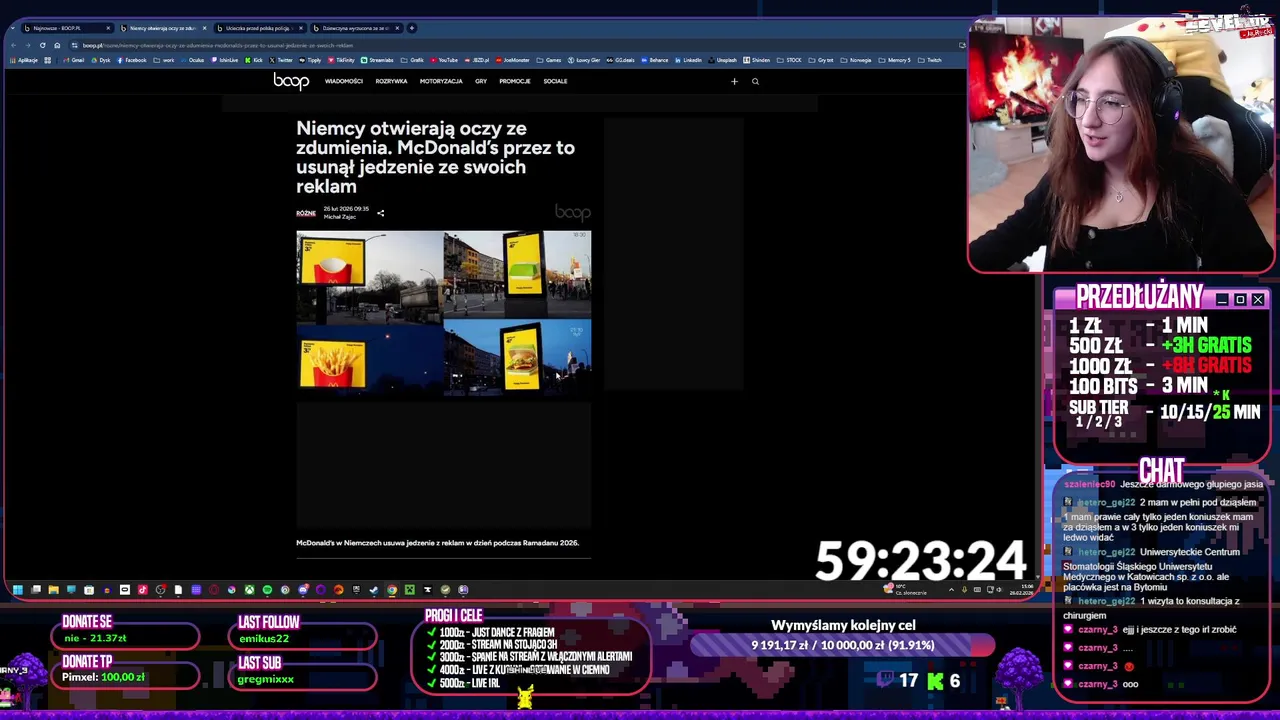Expand the Memory 5 bookmark folder
The width and height of the screenshot is (1280, 720).
coord(894,60)
